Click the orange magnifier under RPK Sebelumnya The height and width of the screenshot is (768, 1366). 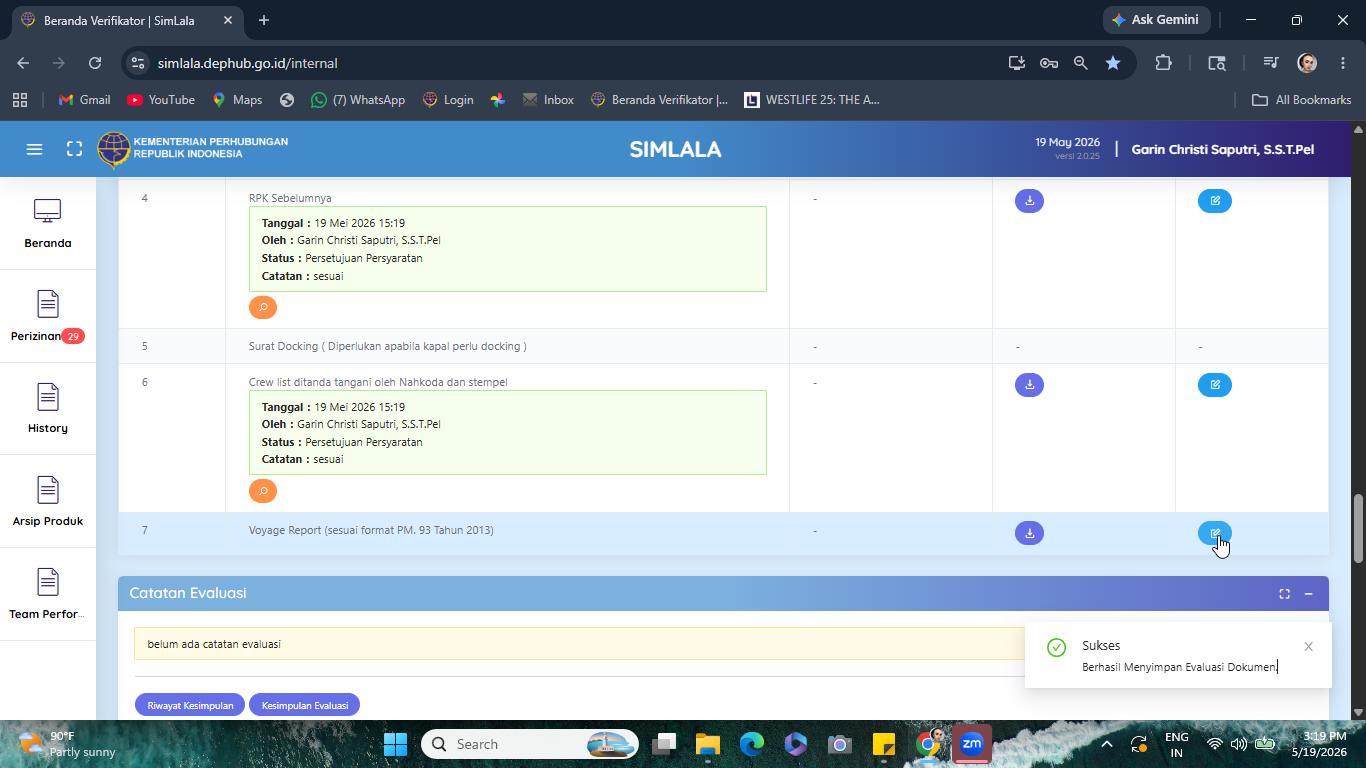[263, 307]
